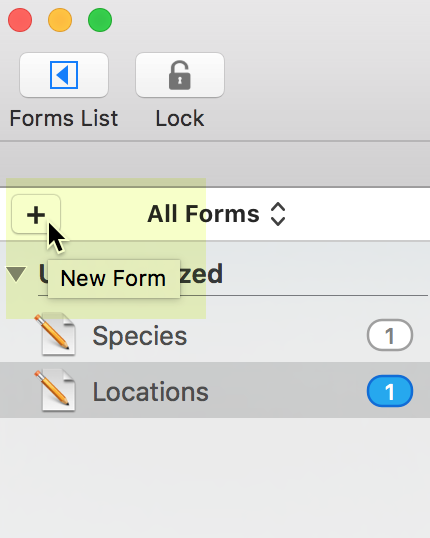Click the Forms List label

pos(64,118)
